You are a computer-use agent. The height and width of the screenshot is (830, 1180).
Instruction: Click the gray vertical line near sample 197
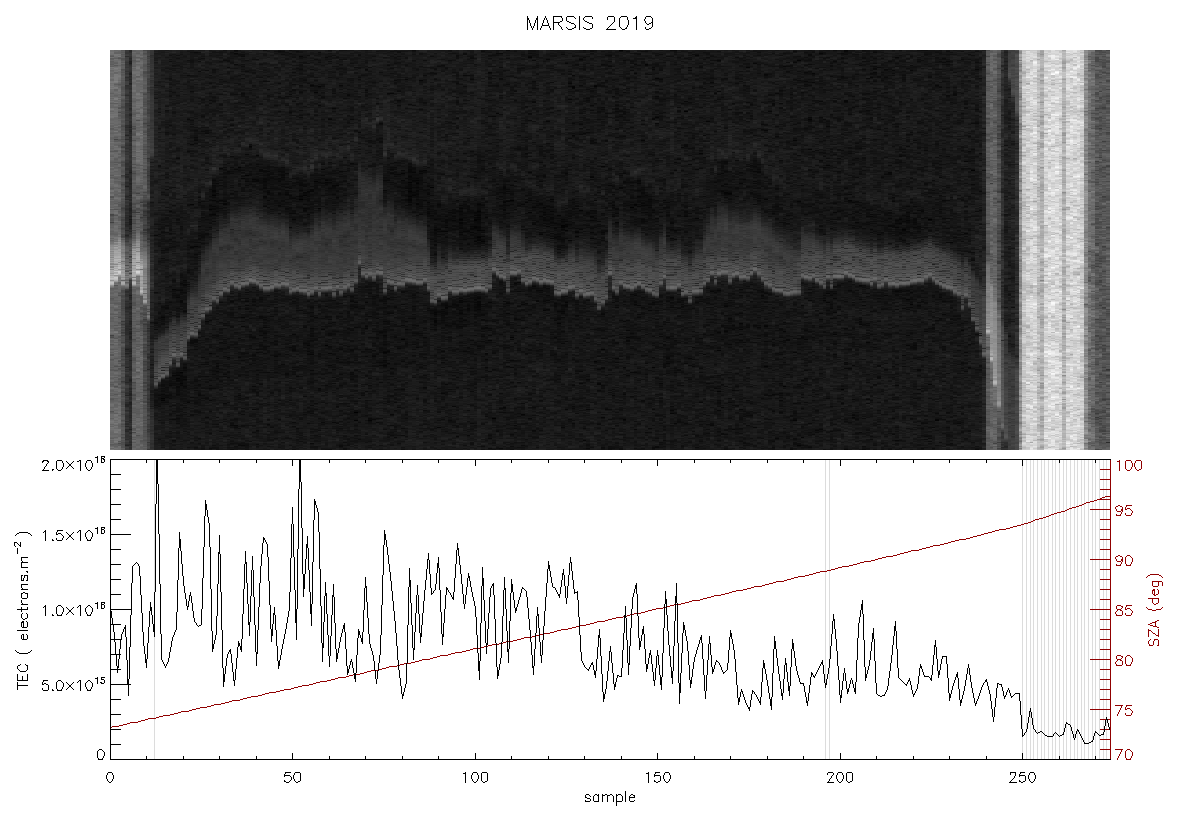pos(826,609)
